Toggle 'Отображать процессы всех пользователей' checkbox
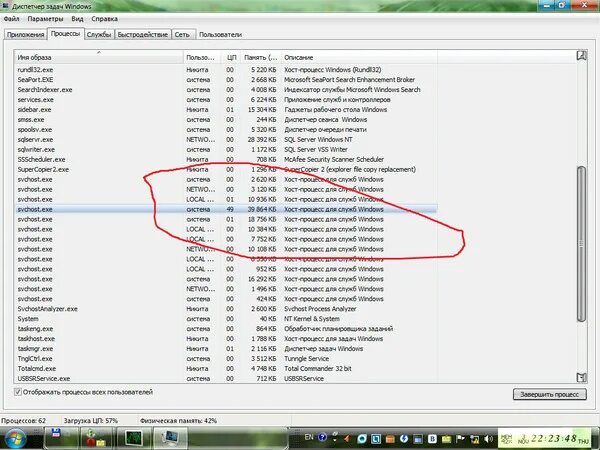This screenshot has width=600, height=450. coord(18,392)
